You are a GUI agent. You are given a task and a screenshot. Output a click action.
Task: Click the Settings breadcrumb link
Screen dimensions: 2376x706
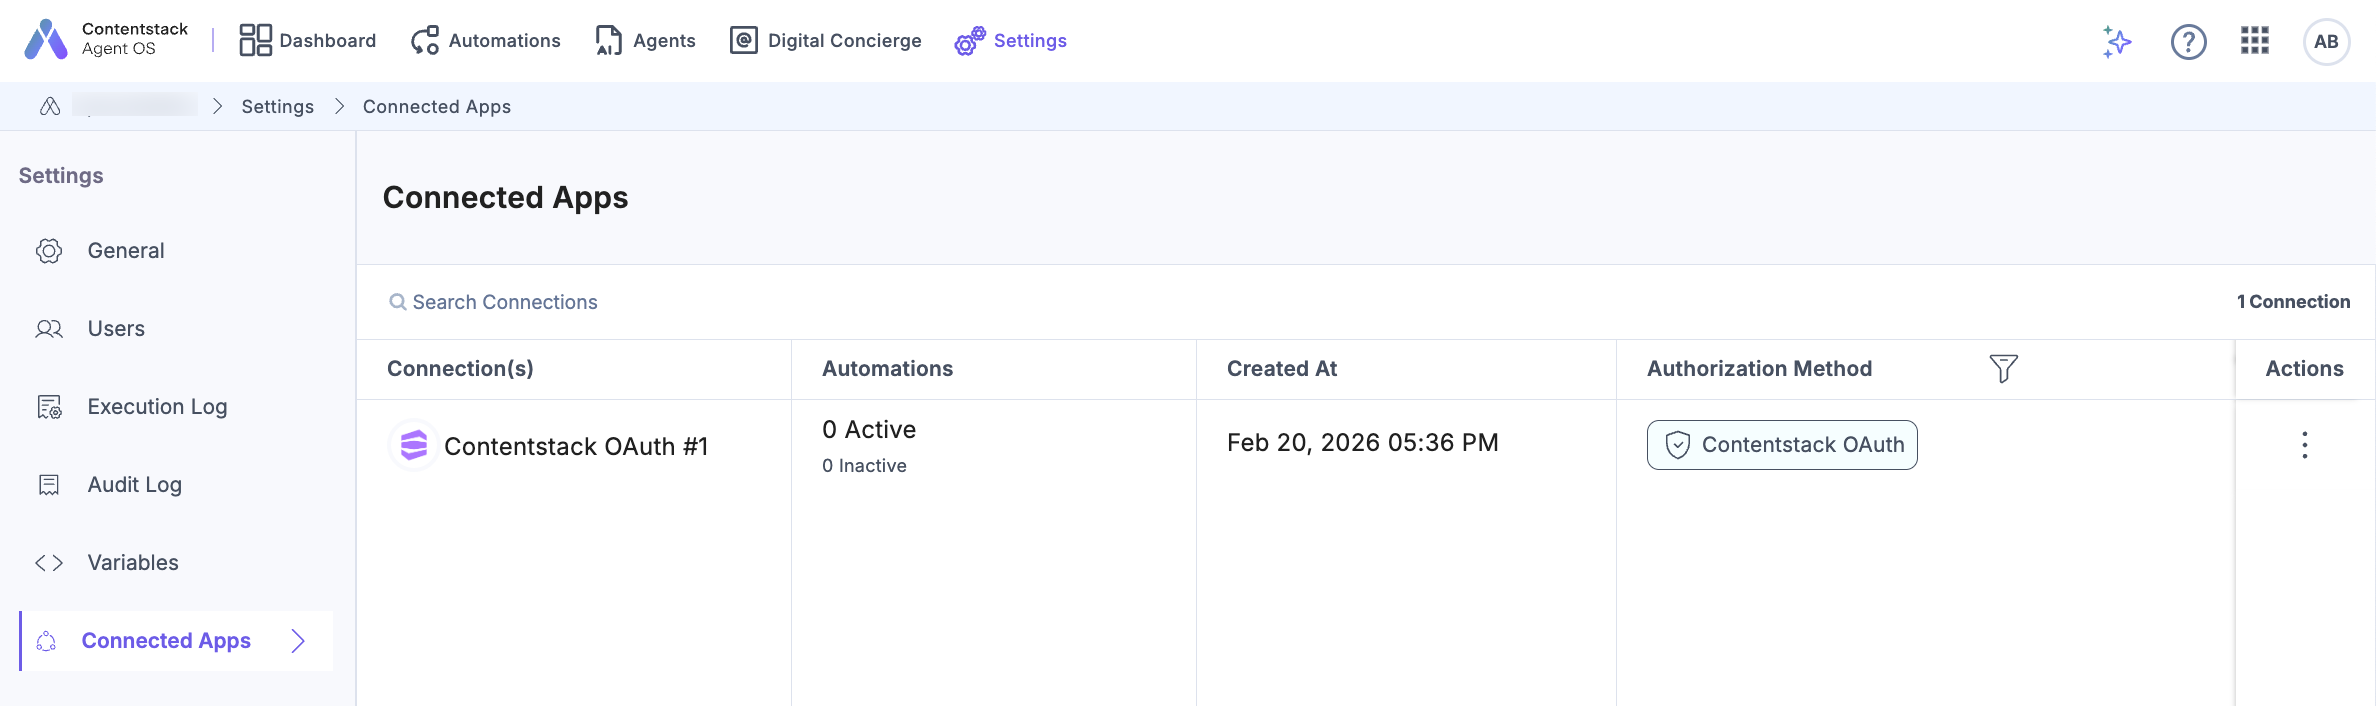(x=278, y=107)
